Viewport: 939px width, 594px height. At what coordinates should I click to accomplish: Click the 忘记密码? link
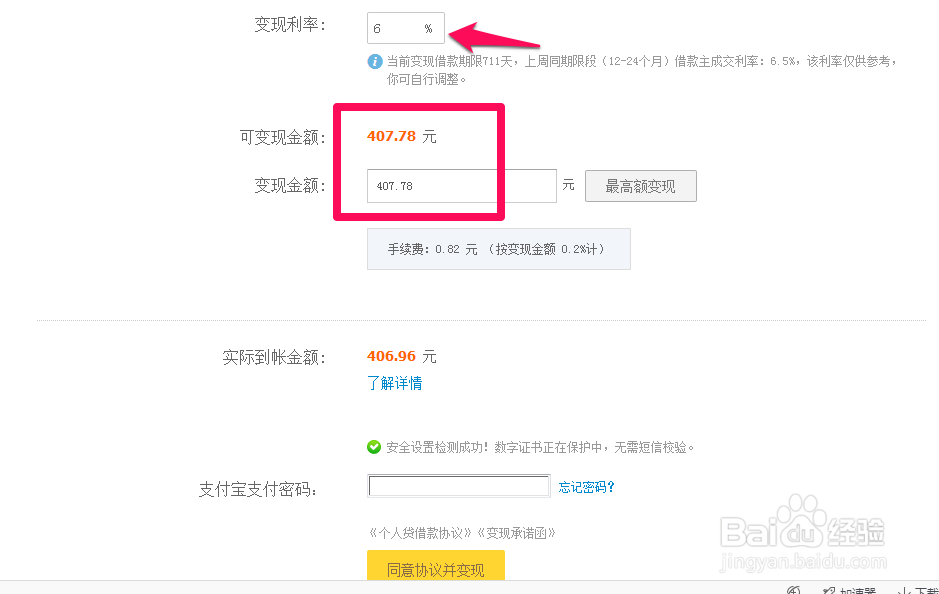[587, 488]
